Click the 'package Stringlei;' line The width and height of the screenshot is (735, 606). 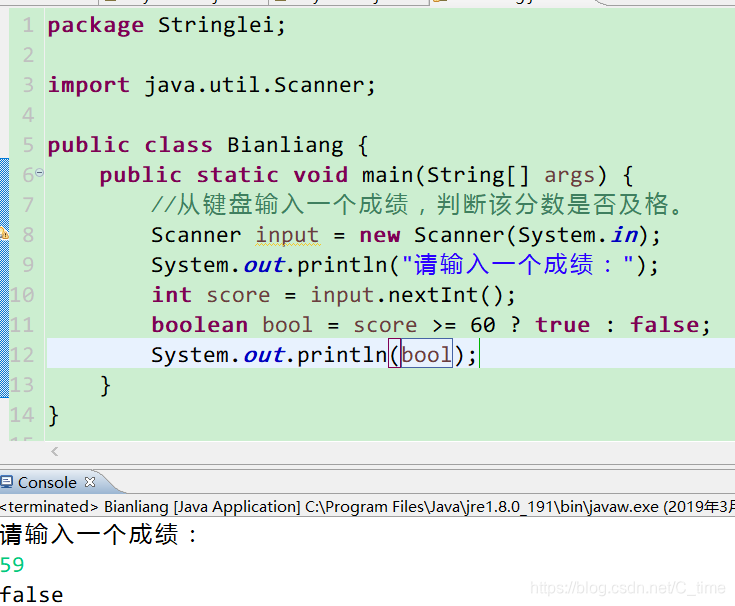[166, 25]
